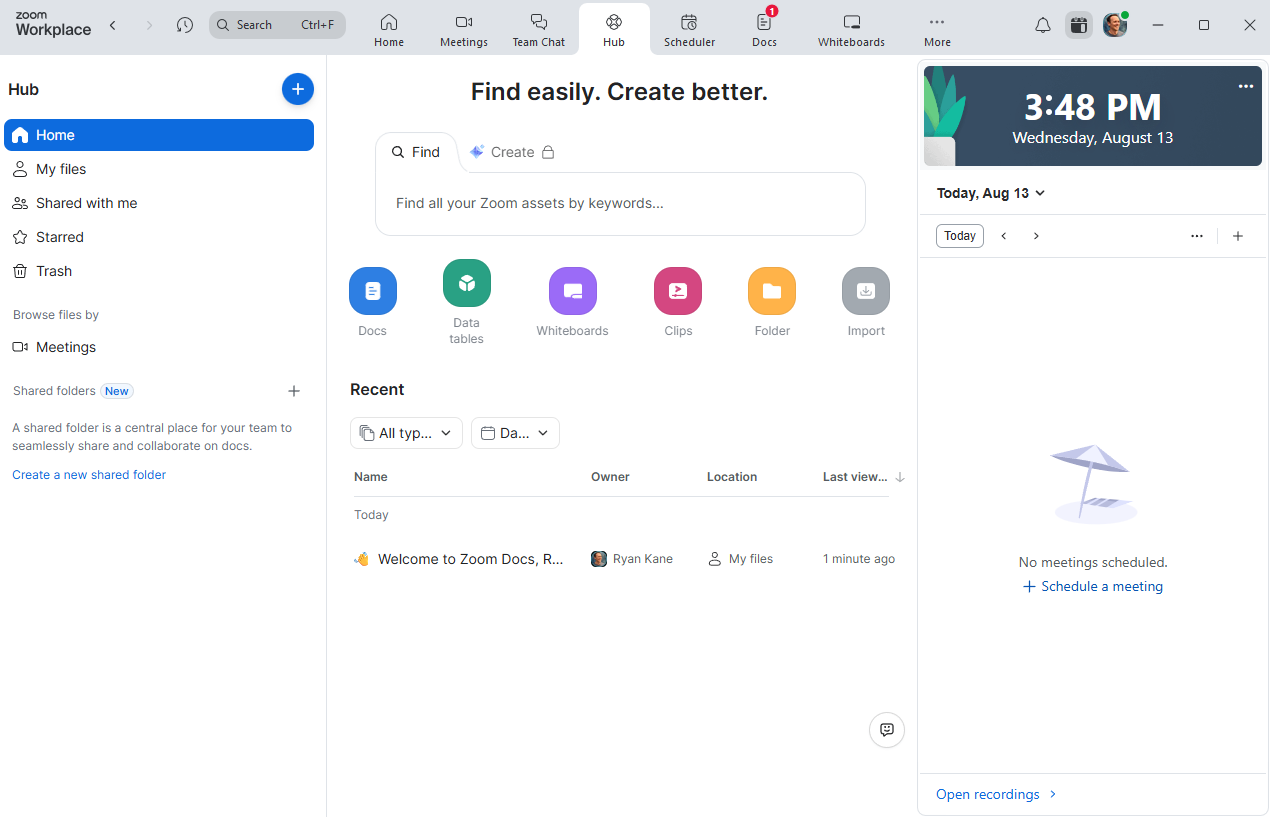The image size is (1270, 817).
Task: Open the More menu in top bar
Action: pyautogui.click(x=937, y=30)
